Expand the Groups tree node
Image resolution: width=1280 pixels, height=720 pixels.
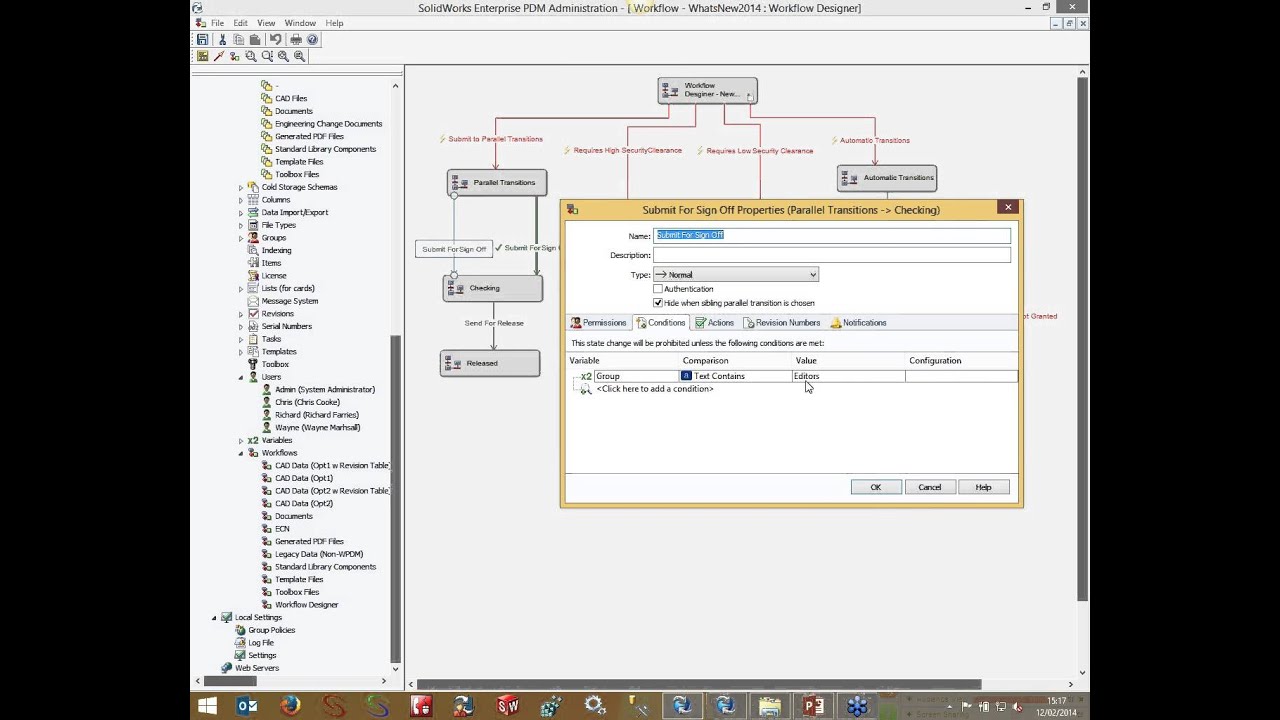(x=241, y=238)
